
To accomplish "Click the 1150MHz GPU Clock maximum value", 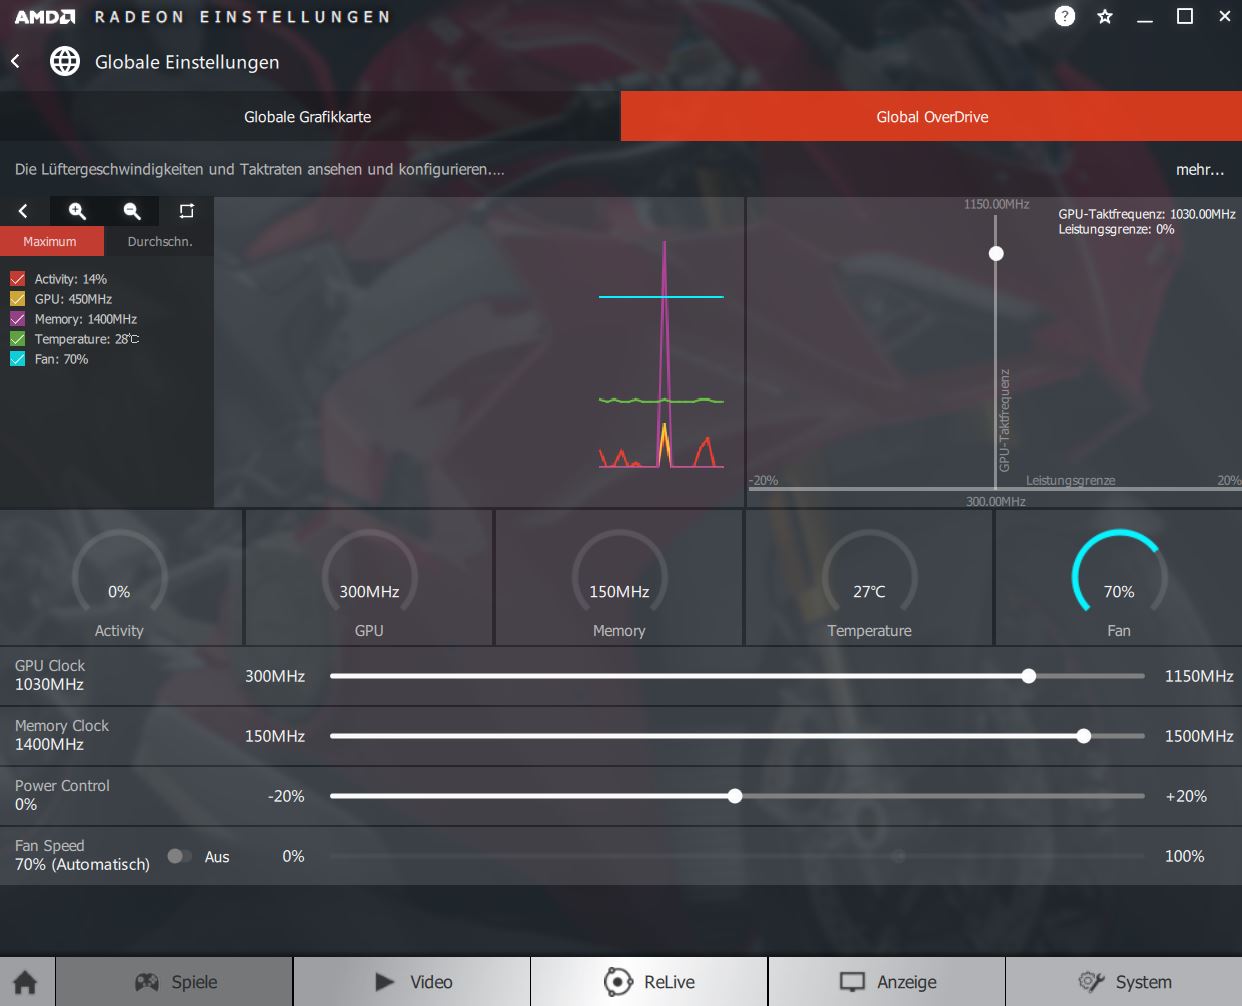I will (1199, 676).
